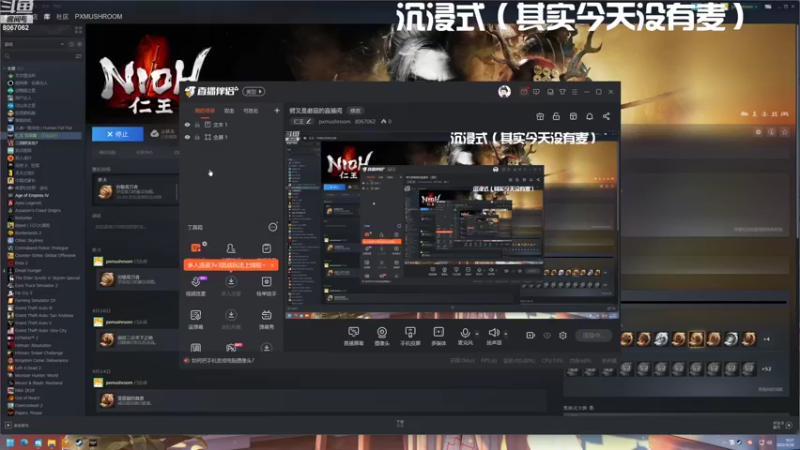Click the orange highlighted toolbox icon

coord(196,248)
